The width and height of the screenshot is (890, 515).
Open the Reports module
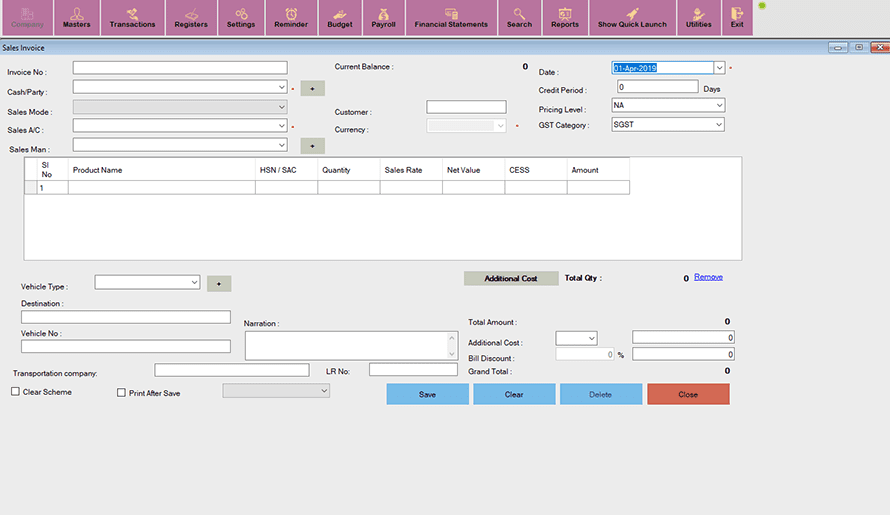(565, 18)
